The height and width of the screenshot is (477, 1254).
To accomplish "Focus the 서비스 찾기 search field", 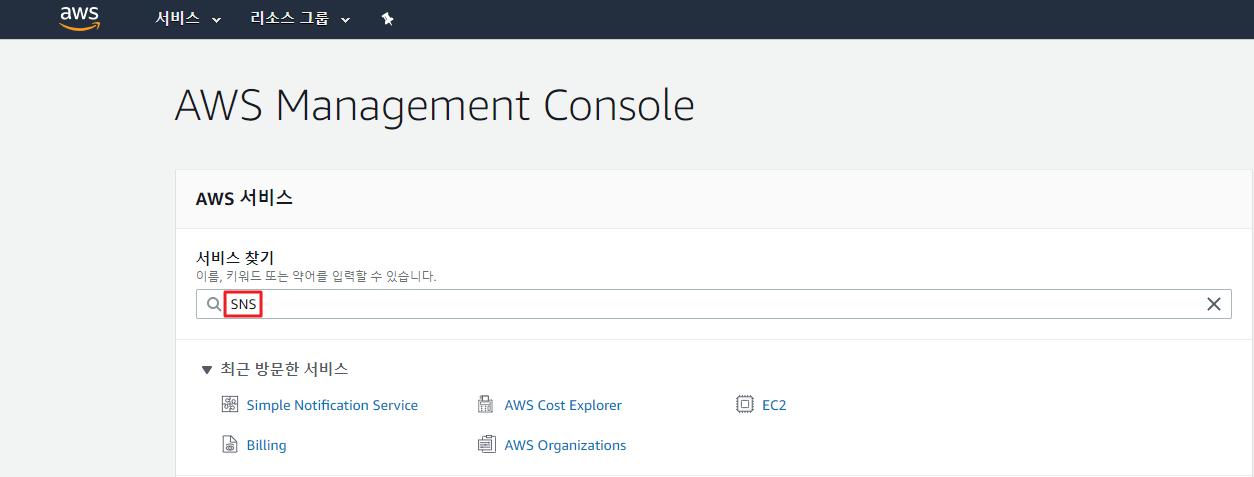I will pos(700,304).
